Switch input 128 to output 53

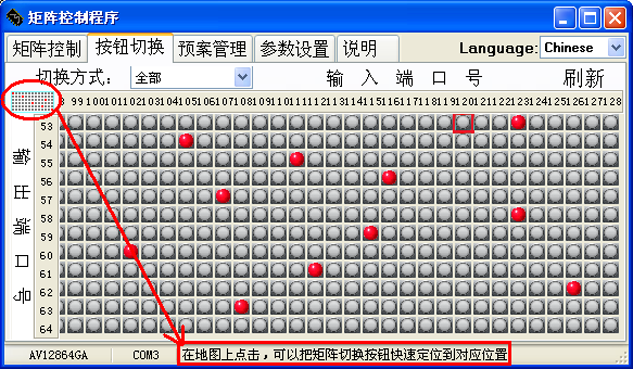[611, 122]
